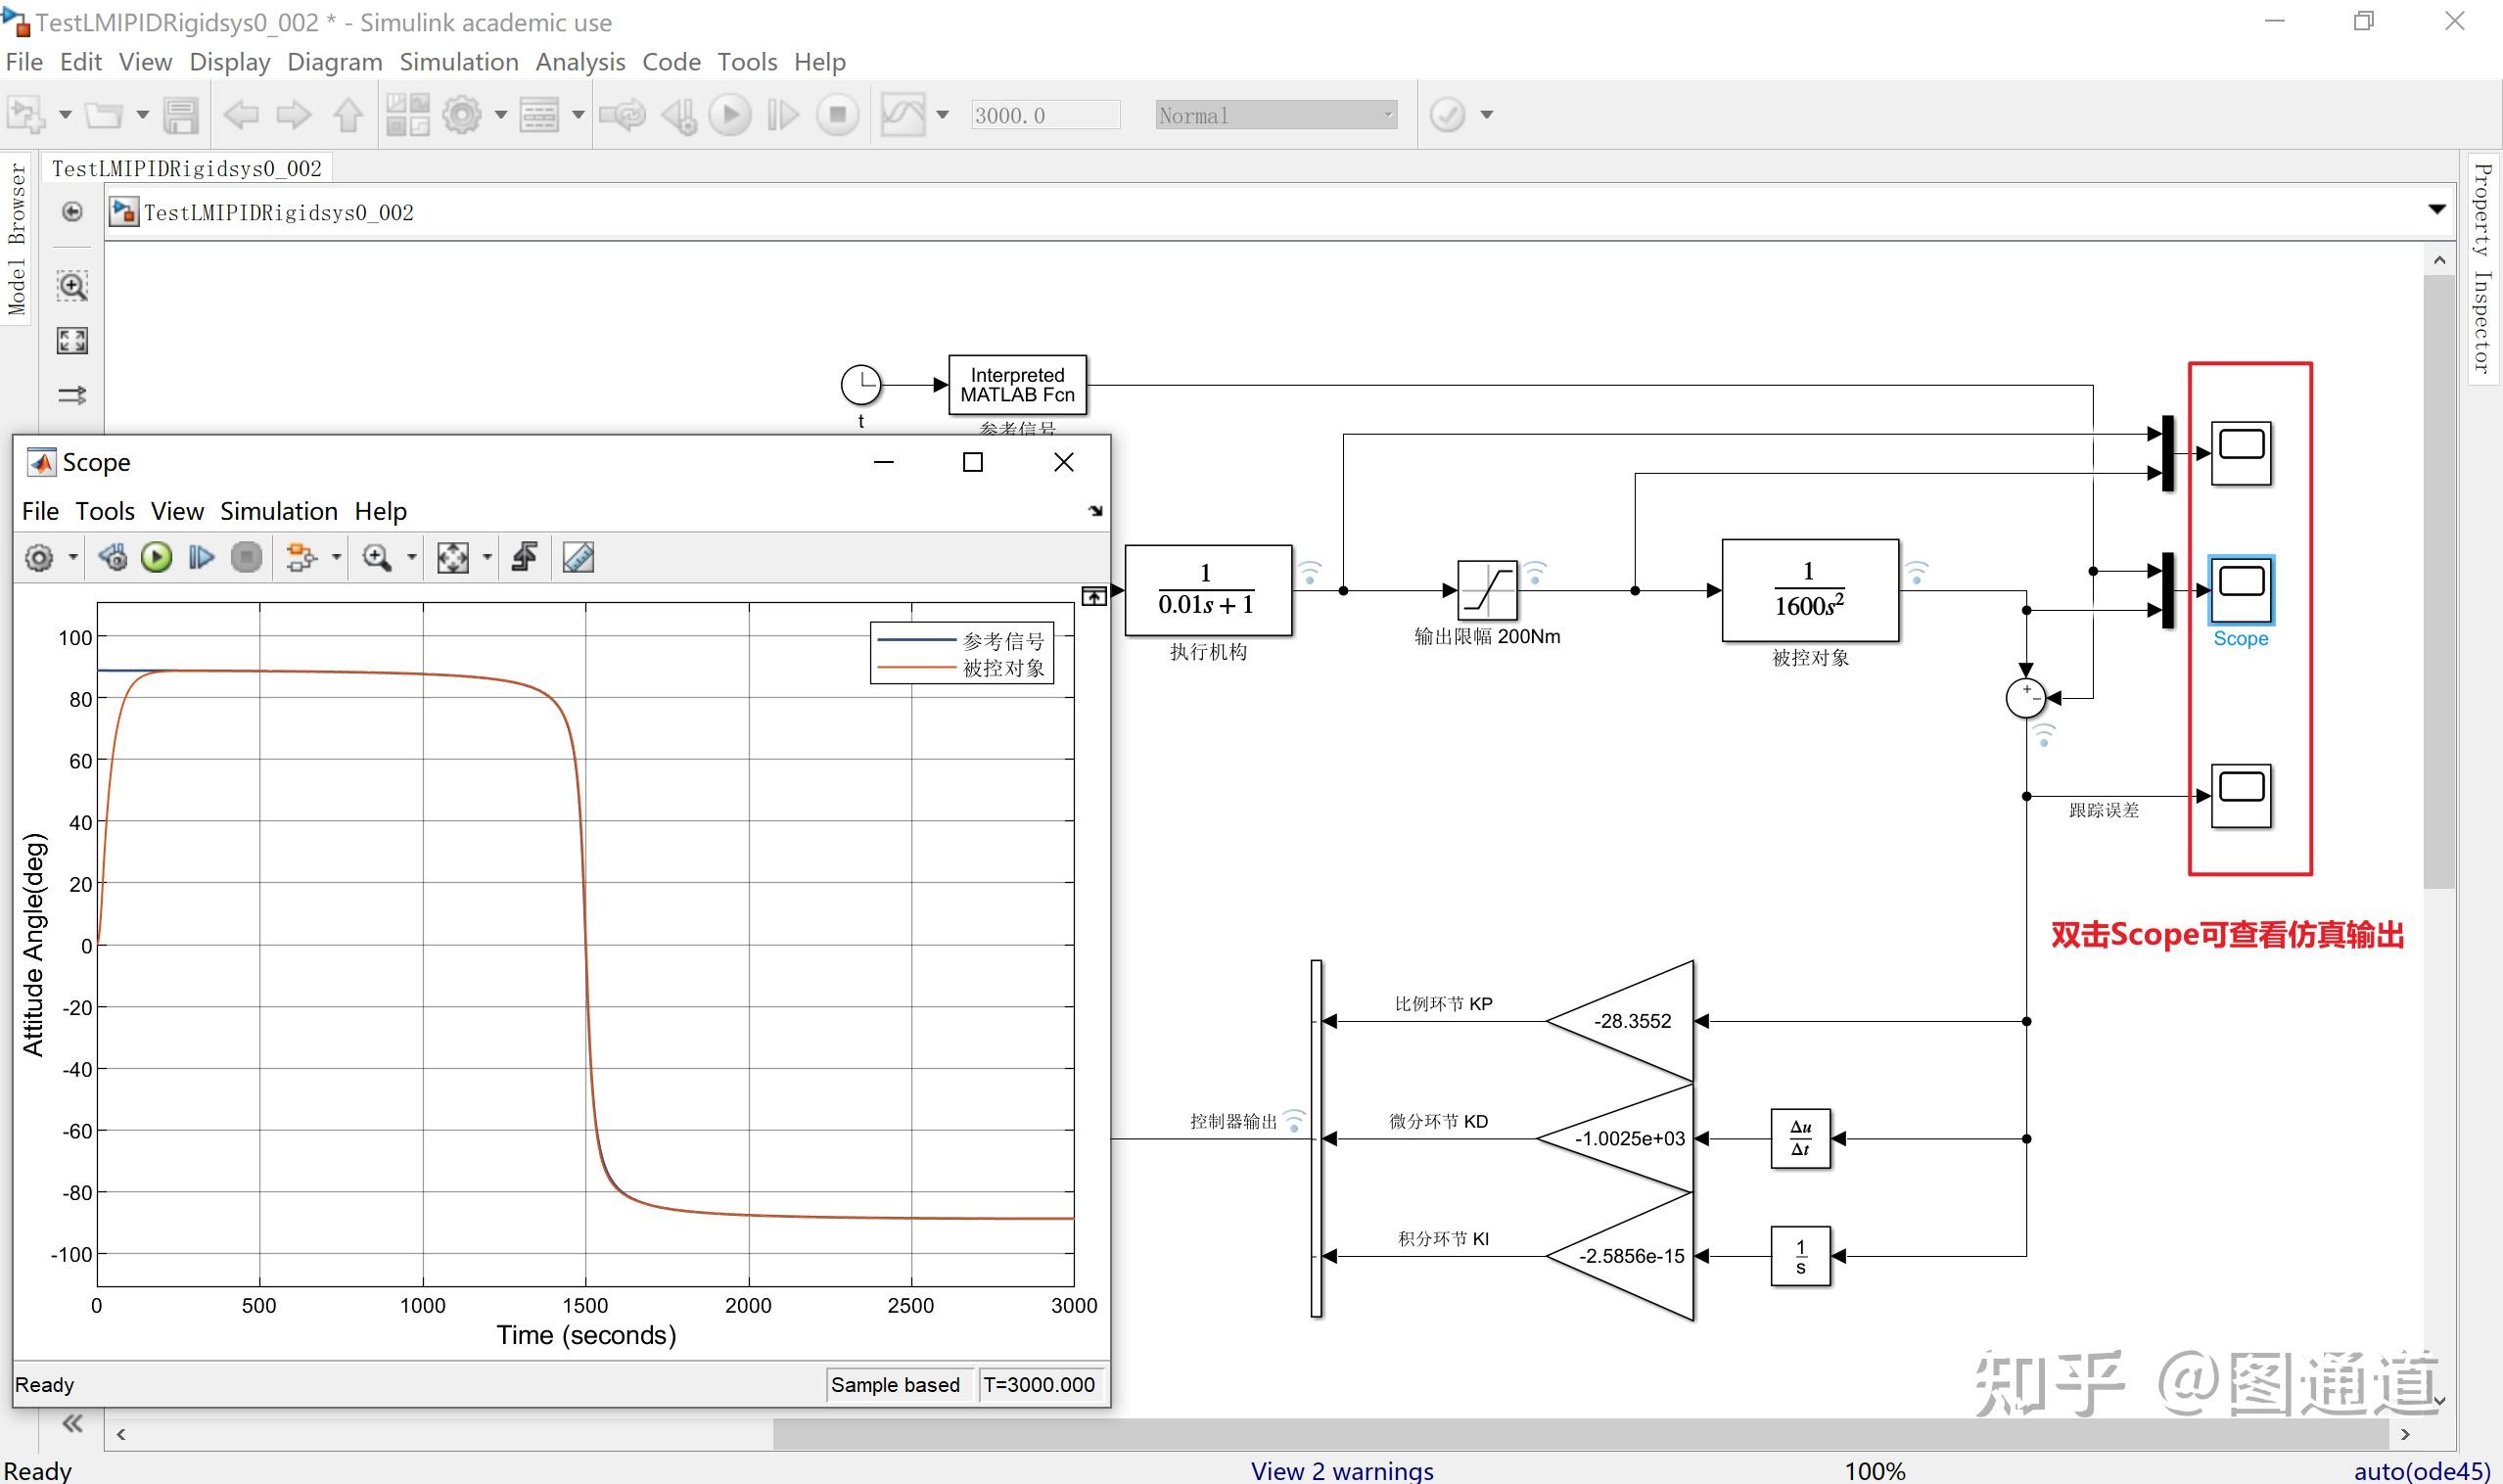2503x1484 pixels.
Task: Toggle the 参考信号 legend line visibility
Action: (917, 640)
